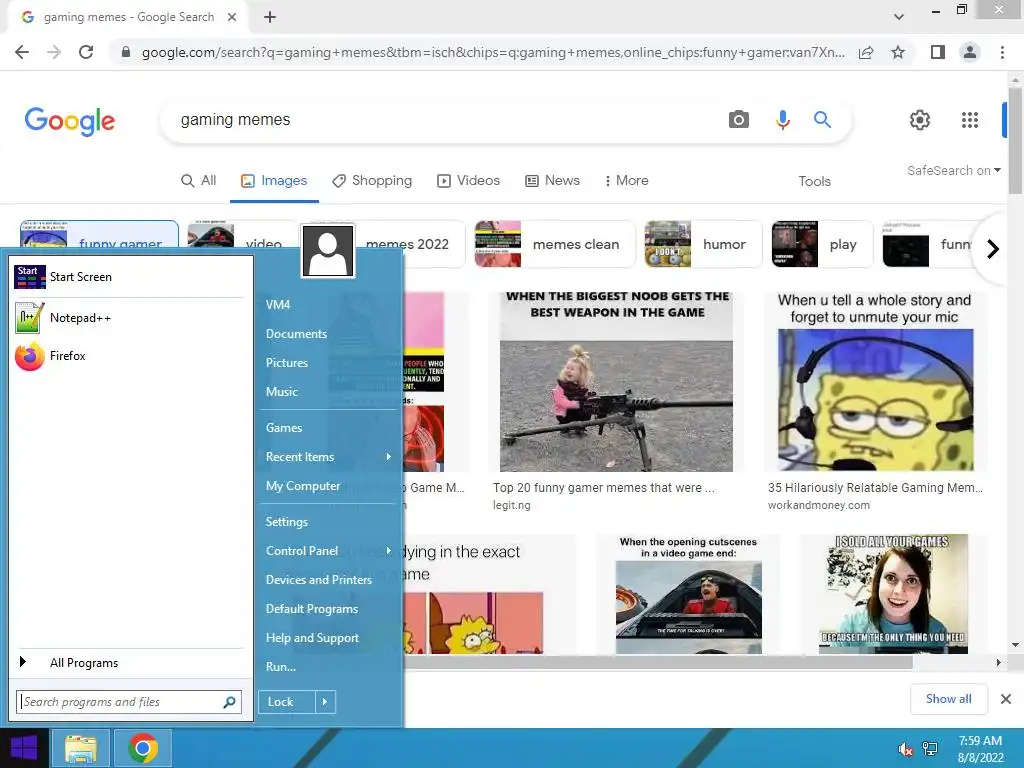Go back with browser back arrow
Screen dimensions: 1024x768
[x=22, y=52]
